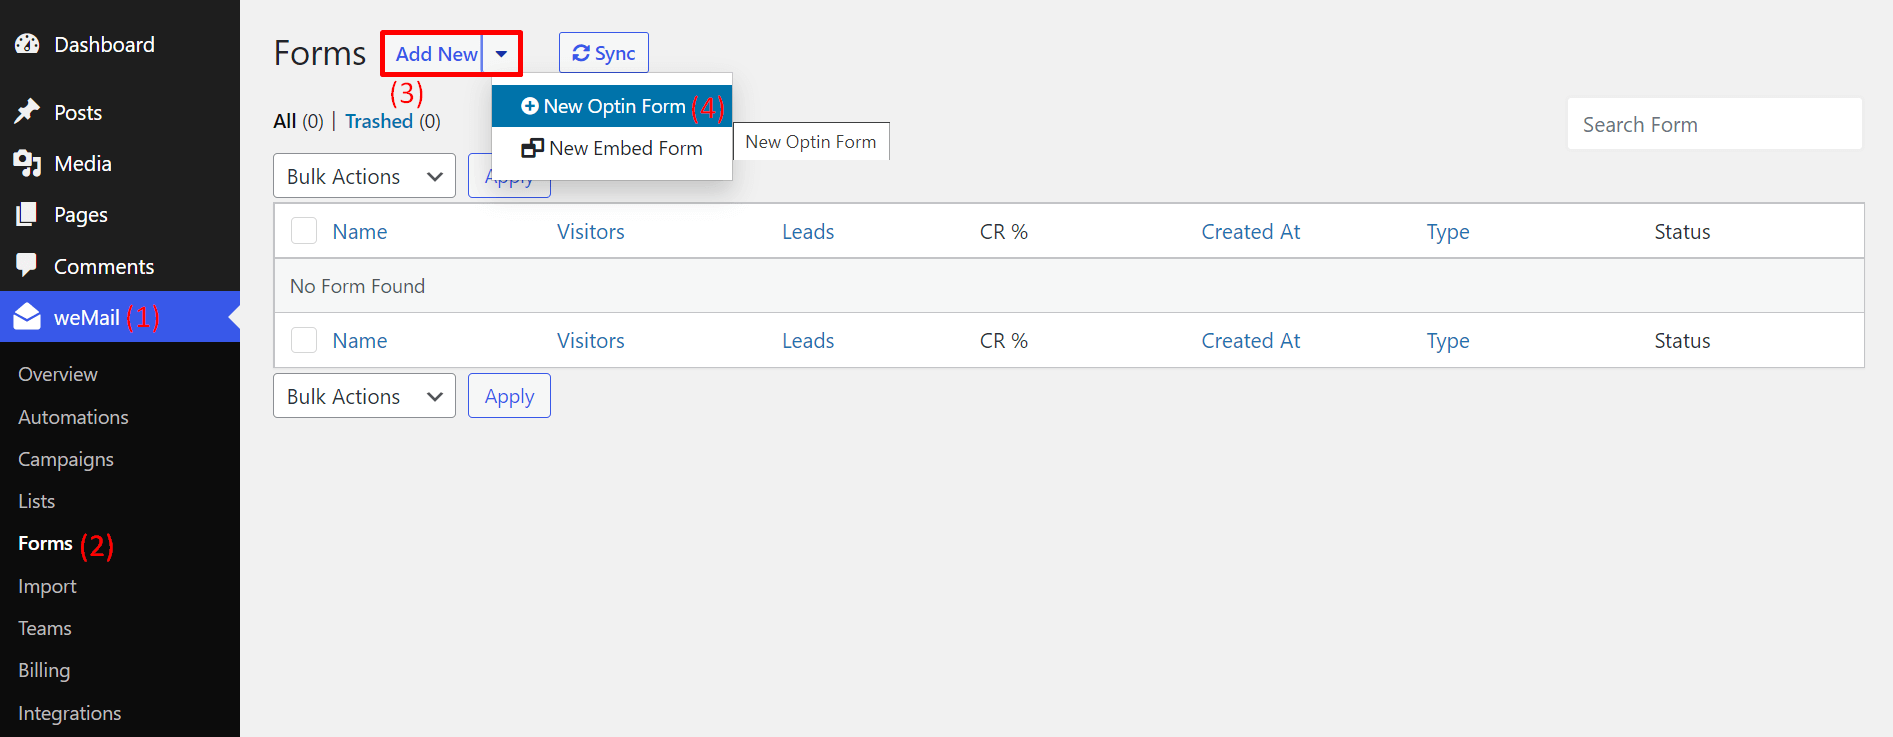
Task: Click the 'Status' header label
Action: pyautogui.click(x=1682, y=231)
